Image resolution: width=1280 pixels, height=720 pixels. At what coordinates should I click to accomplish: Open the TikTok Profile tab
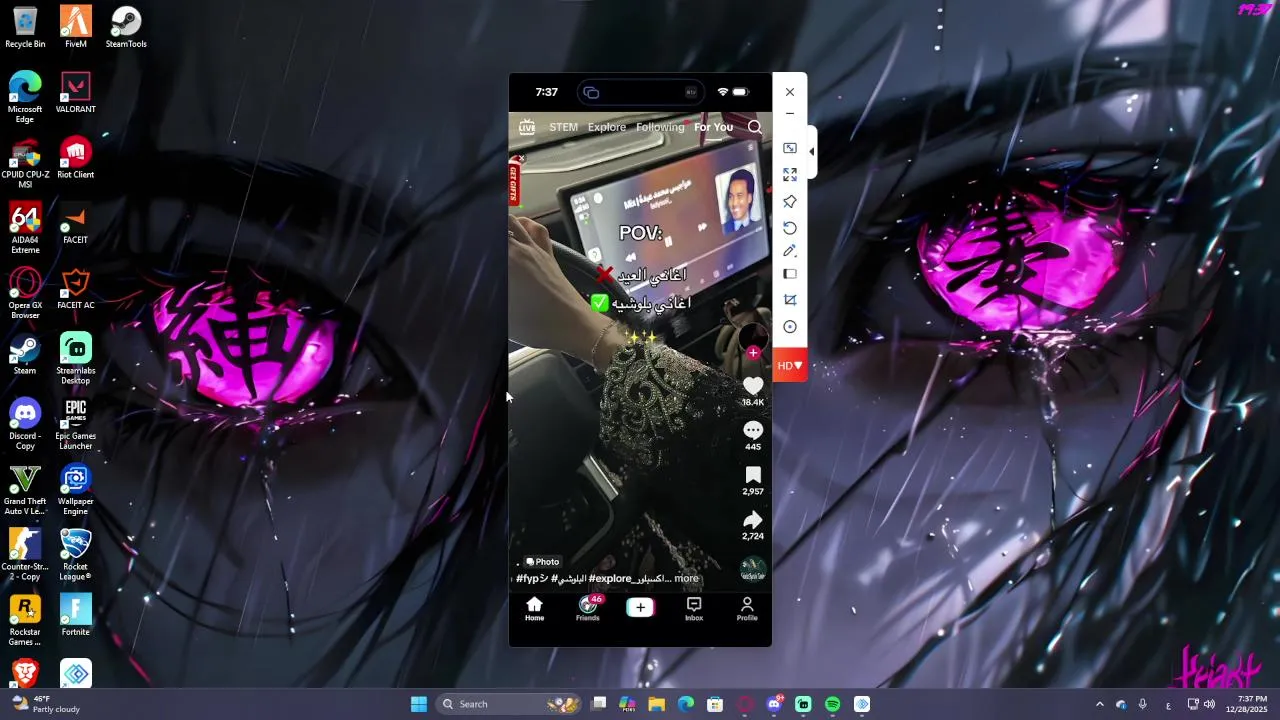coord(747,609)
